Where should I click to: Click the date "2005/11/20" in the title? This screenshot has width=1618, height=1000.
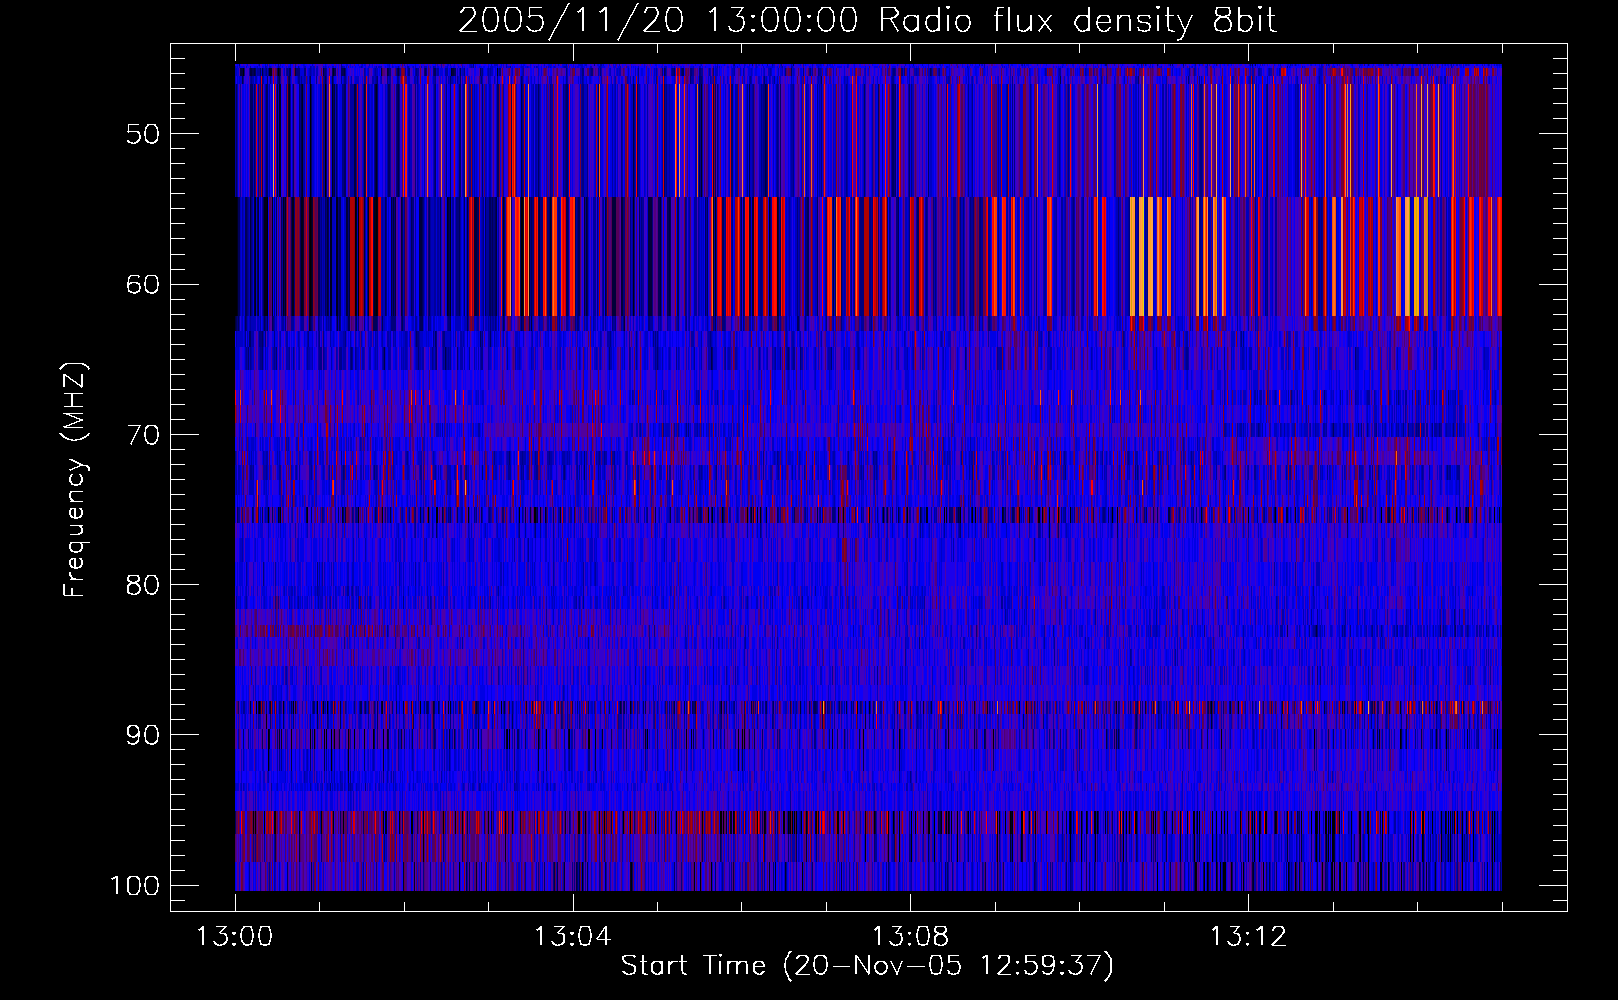point(571,21)
